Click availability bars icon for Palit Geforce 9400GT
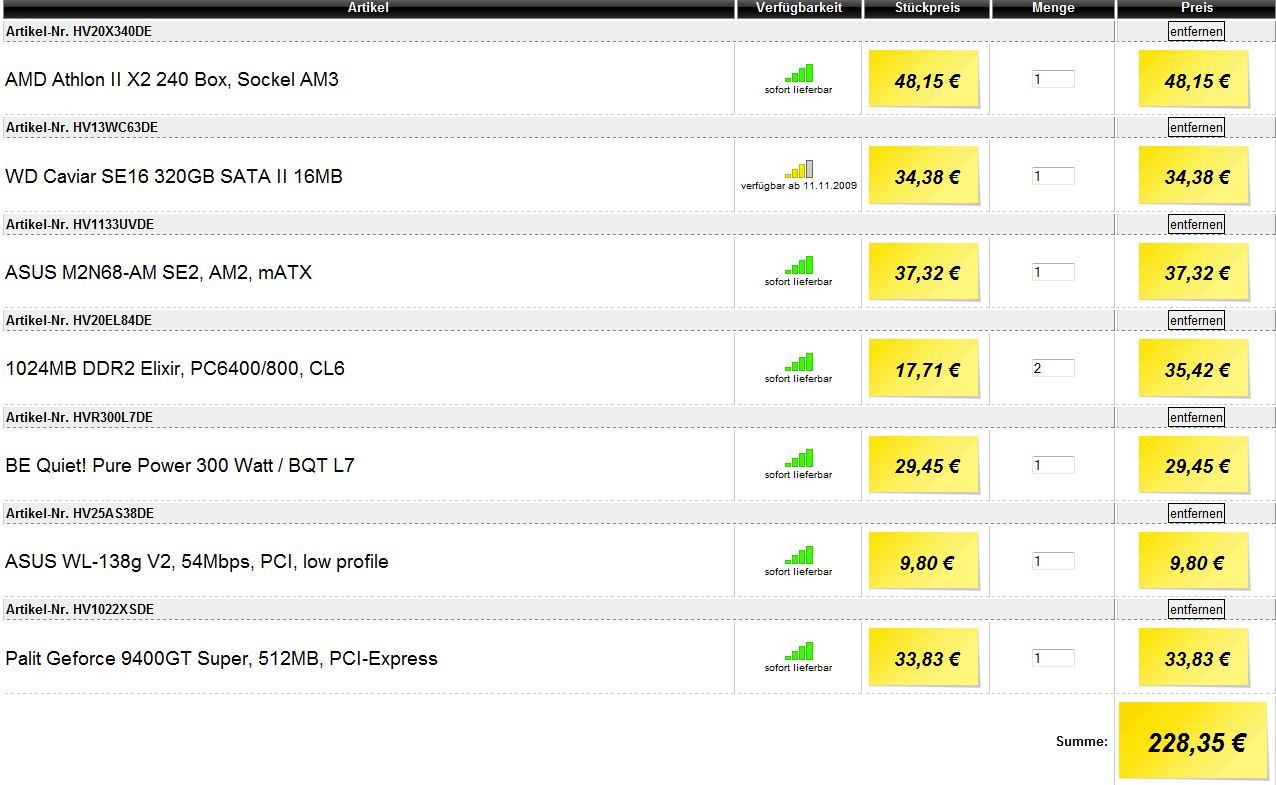The height and width of the screenshot is (785, 1276). pyautogui.click(x=799, y=651)
